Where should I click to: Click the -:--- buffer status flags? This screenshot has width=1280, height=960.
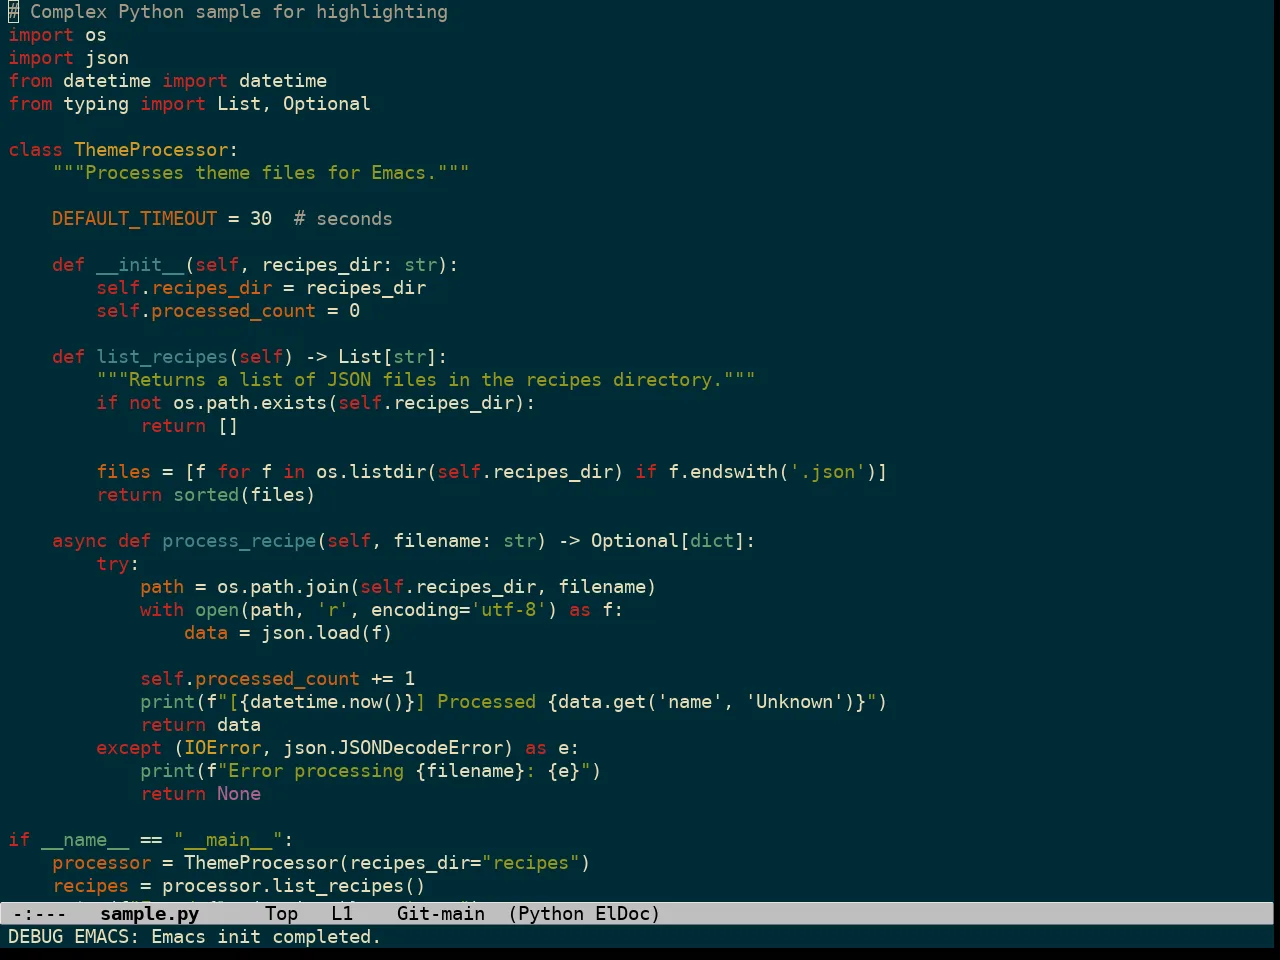point(39,913)
